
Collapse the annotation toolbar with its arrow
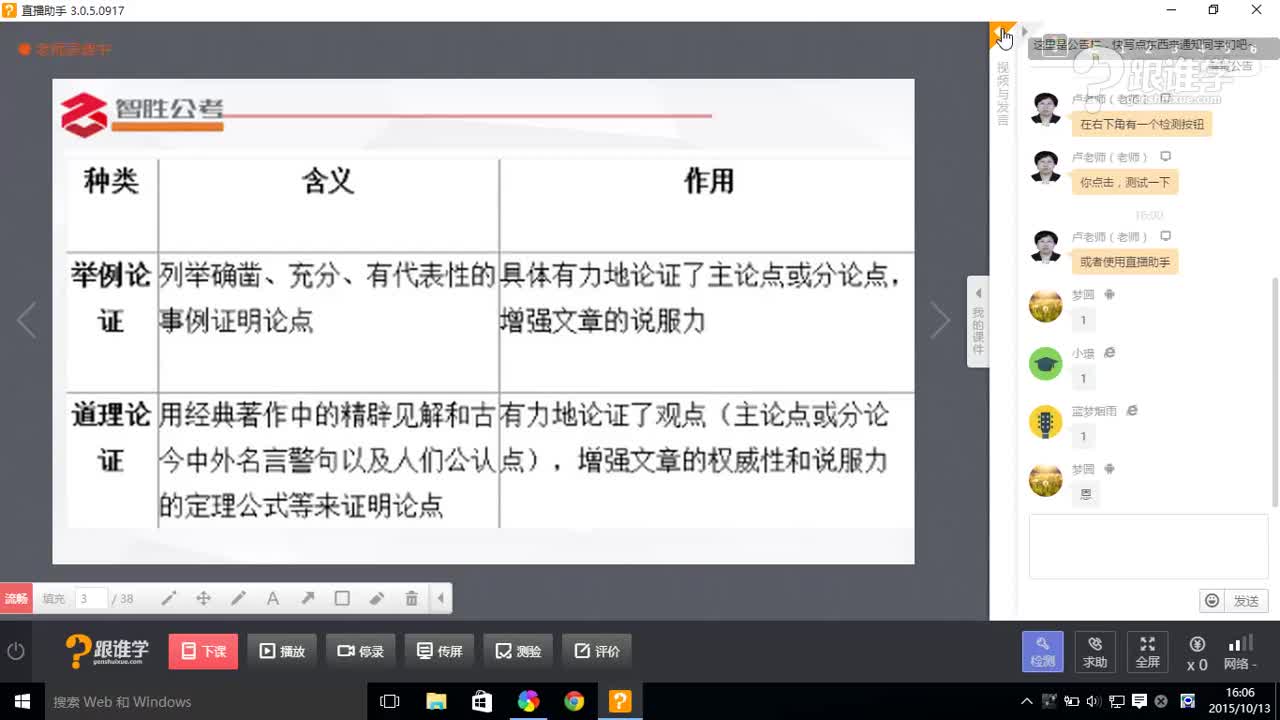pyautogui.click(x=441, y=597)
